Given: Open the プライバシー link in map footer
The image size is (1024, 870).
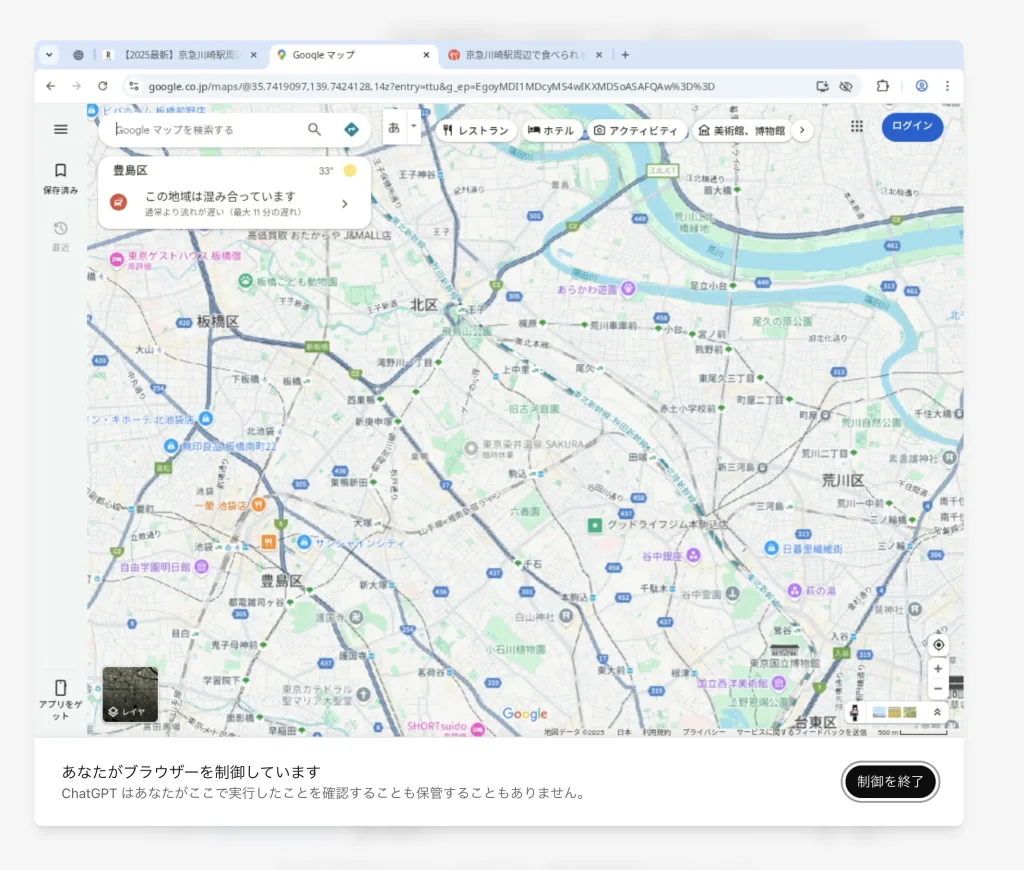Looking at the screenshot, I should pos(704,732).
